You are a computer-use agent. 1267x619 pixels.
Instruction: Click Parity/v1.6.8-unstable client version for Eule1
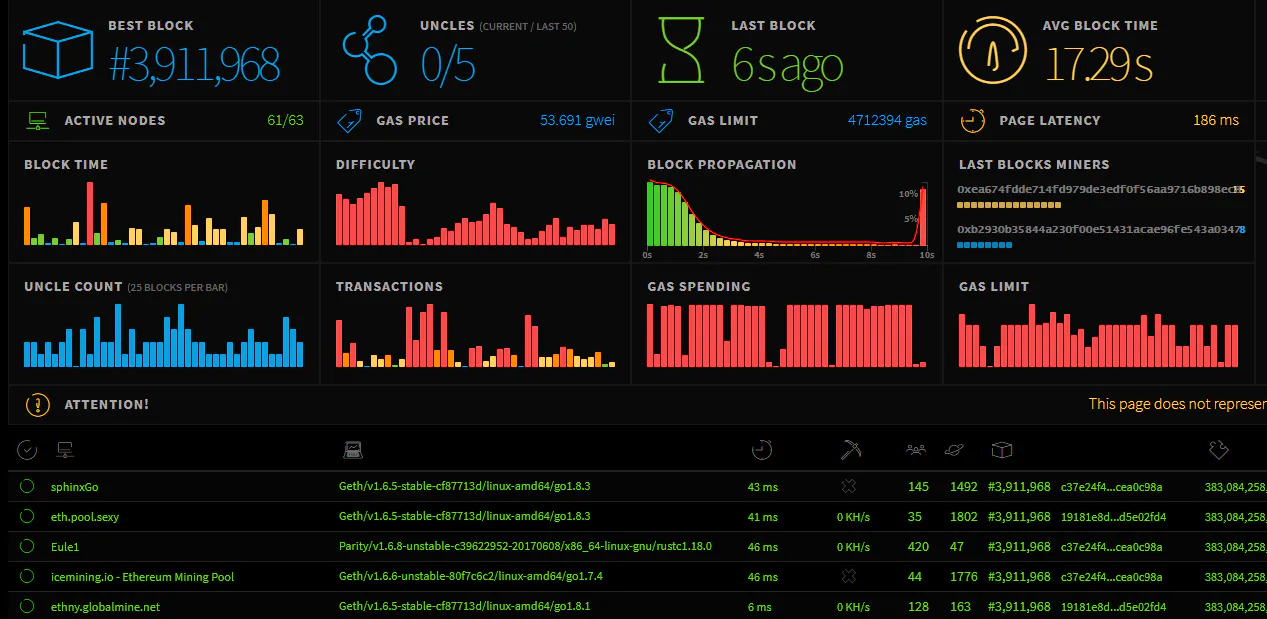[525, 547]
